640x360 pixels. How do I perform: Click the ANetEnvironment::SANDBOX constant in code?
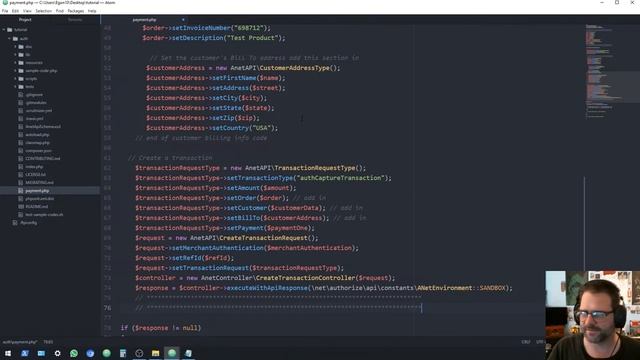(461, 288)
